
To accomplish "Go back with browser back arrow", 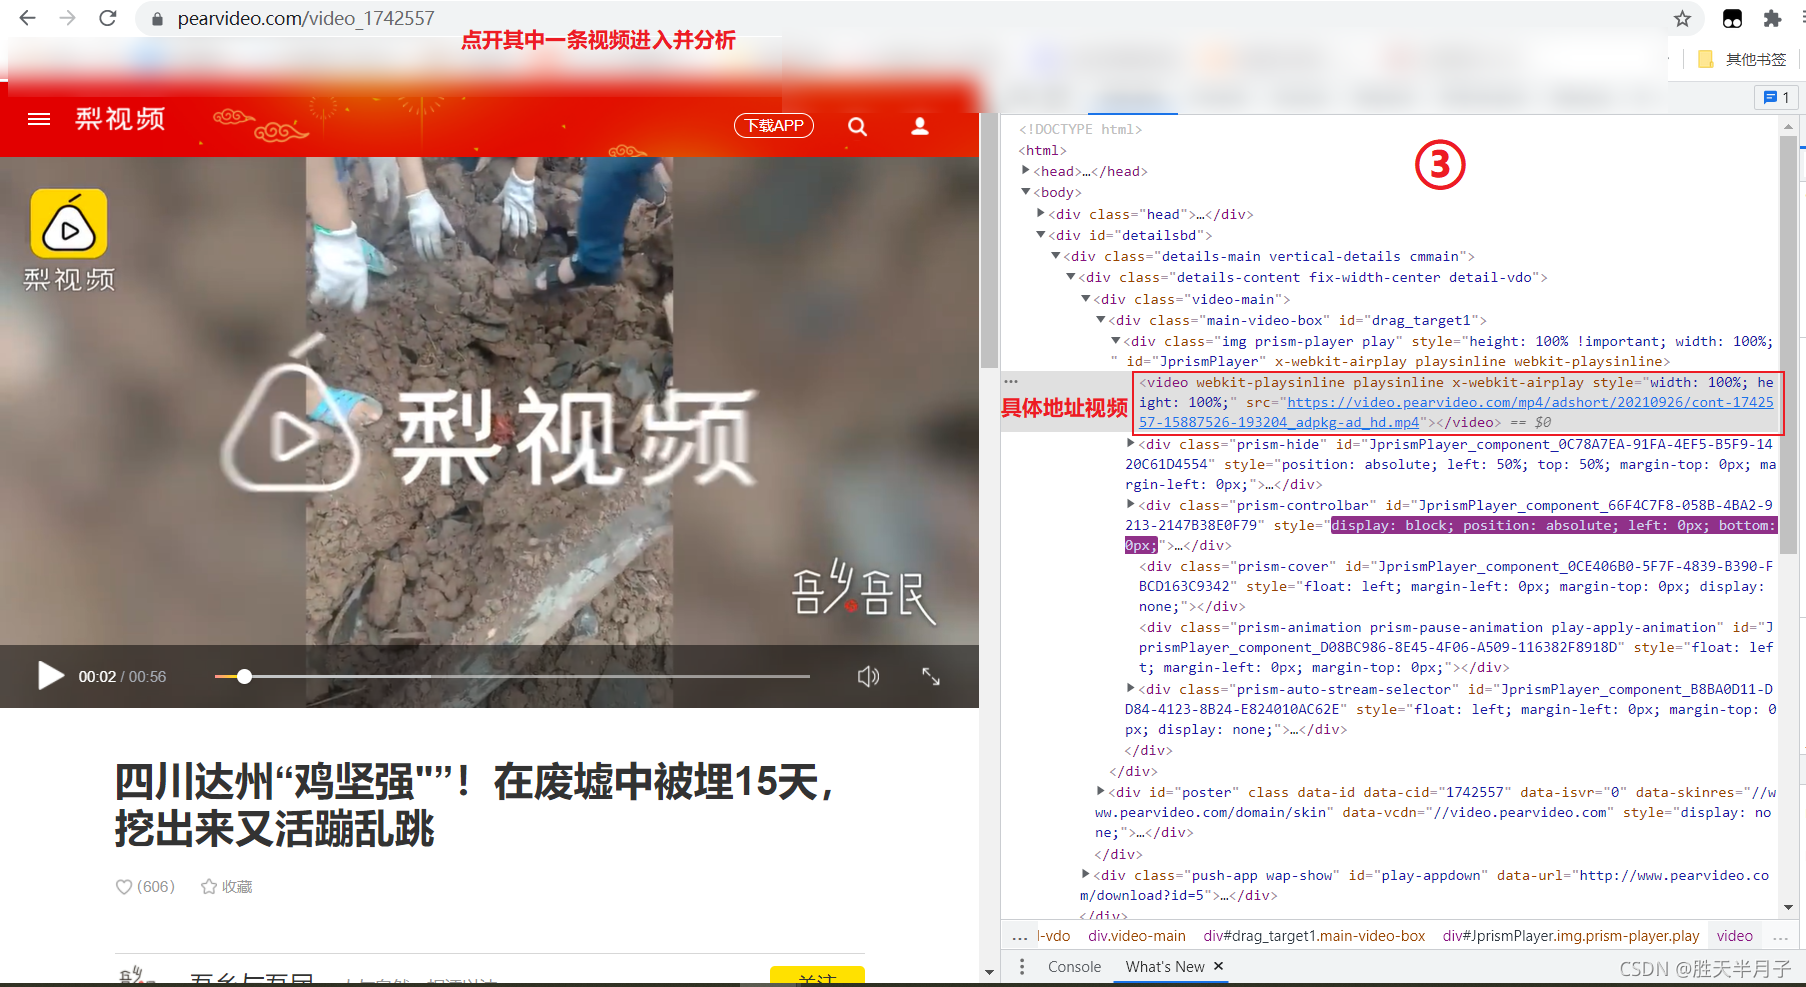I will (x=27, y=18).
